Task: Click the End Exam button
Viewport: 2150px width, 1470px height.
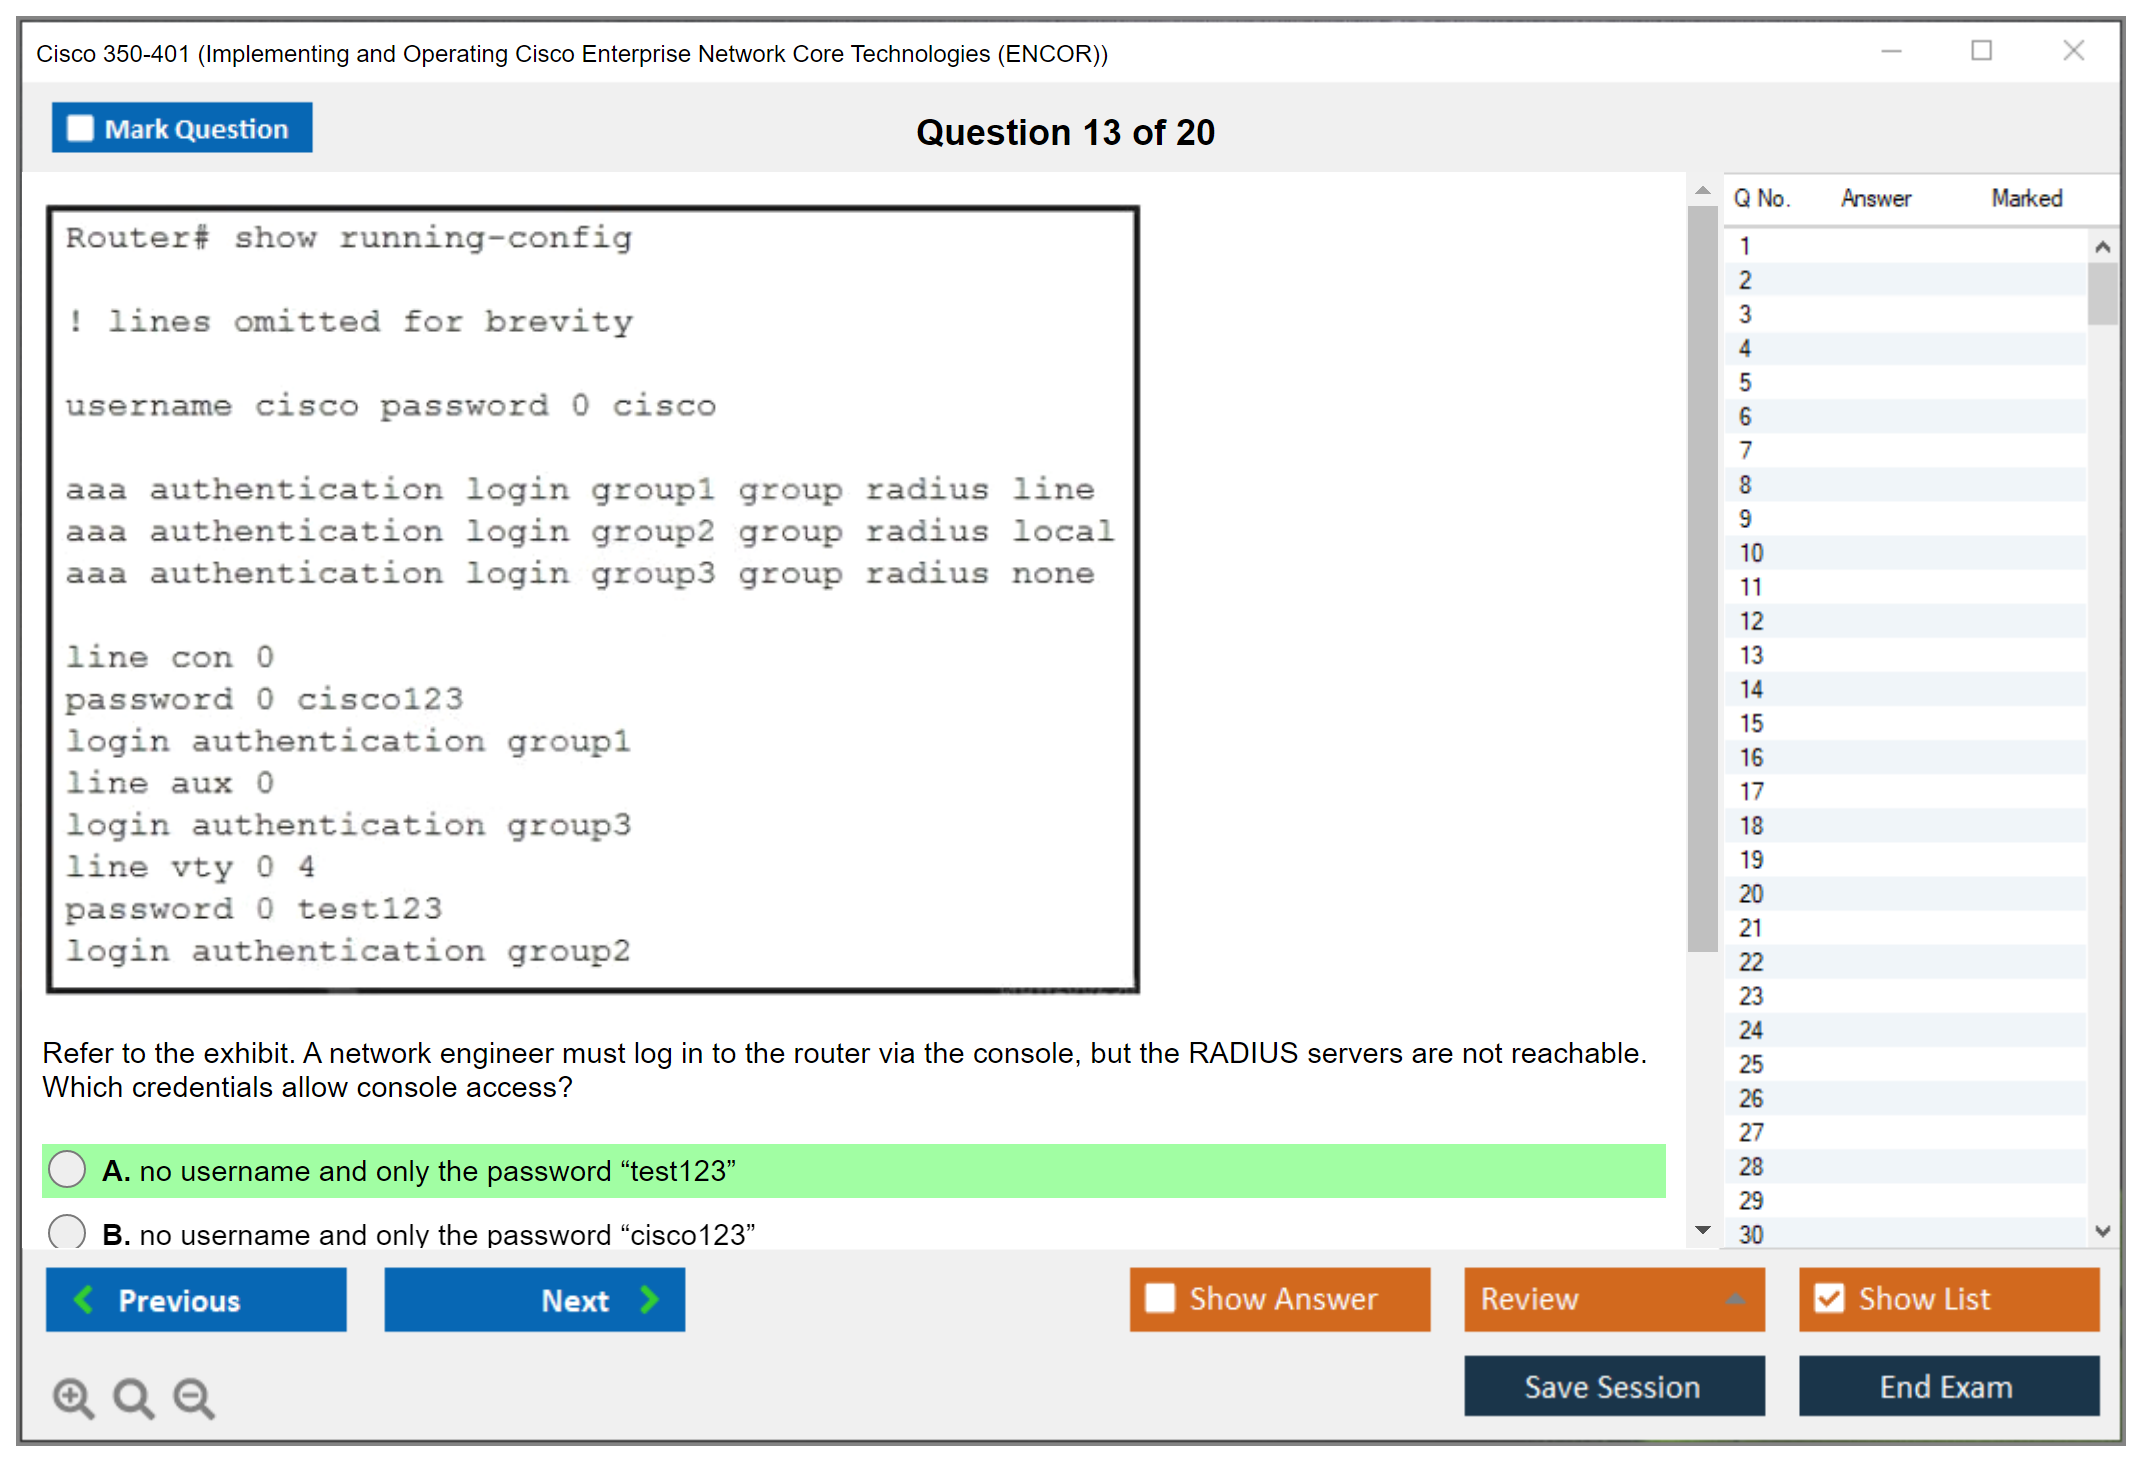Action: pos(1947,1386)
